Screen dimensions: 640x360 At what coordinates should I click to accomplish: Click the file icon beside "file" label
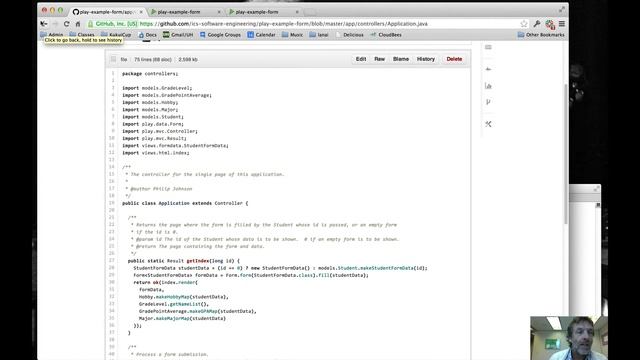113,59
